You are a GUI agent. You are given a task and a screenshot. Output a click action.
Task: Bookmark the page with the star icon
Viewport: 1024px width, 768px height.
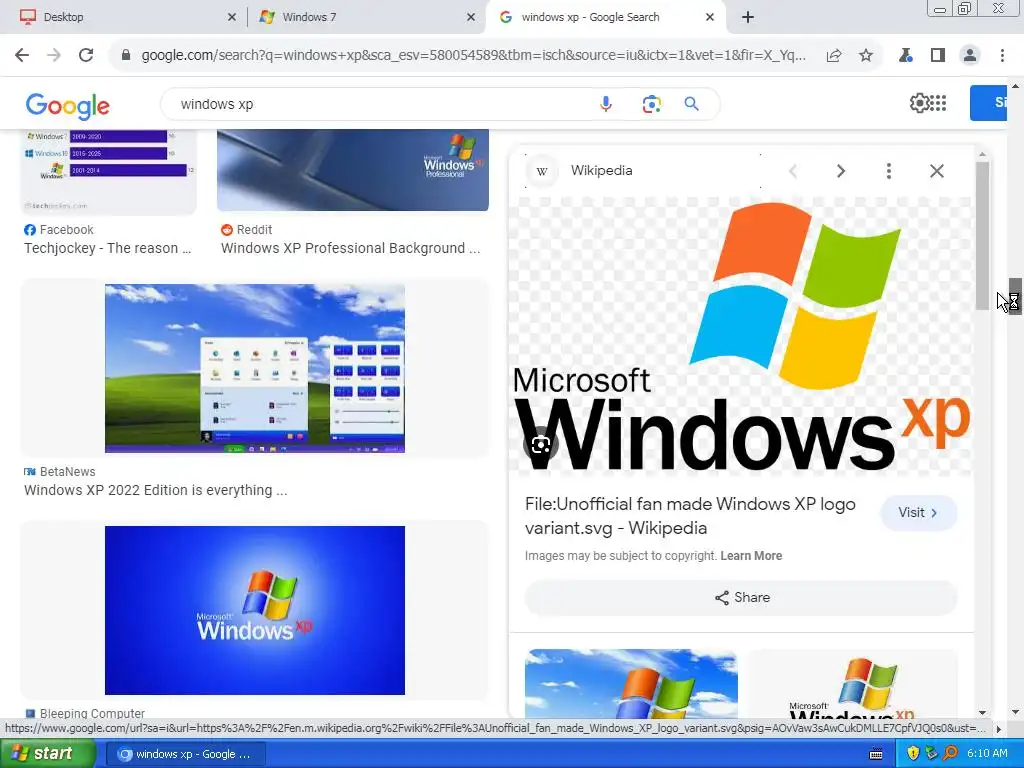coord(866,56)
